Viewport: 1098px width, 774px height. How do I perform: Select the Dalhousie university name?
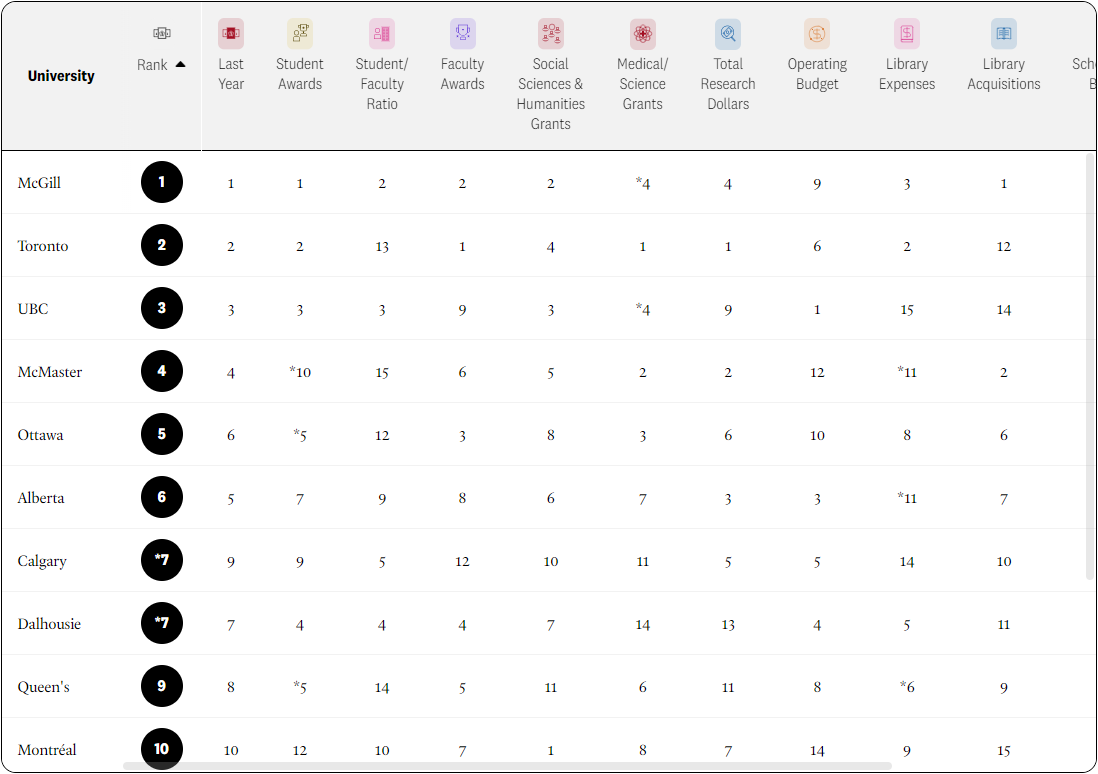coord(49,624)
